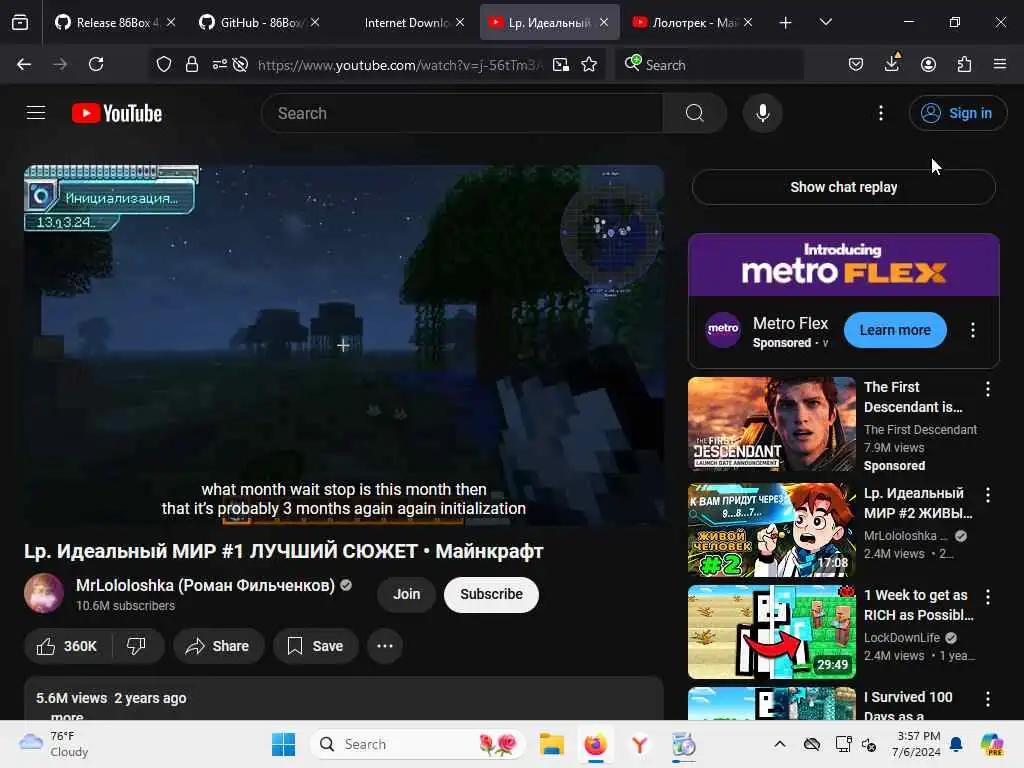Open menu for 1 Week to get as RICH video
The image size is (1024, 768).
click(987, 596)
